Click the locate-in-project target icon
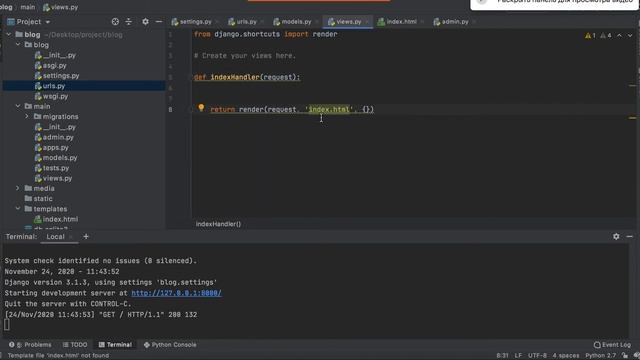This screenshot has height=360, width=640. (115, 22)
